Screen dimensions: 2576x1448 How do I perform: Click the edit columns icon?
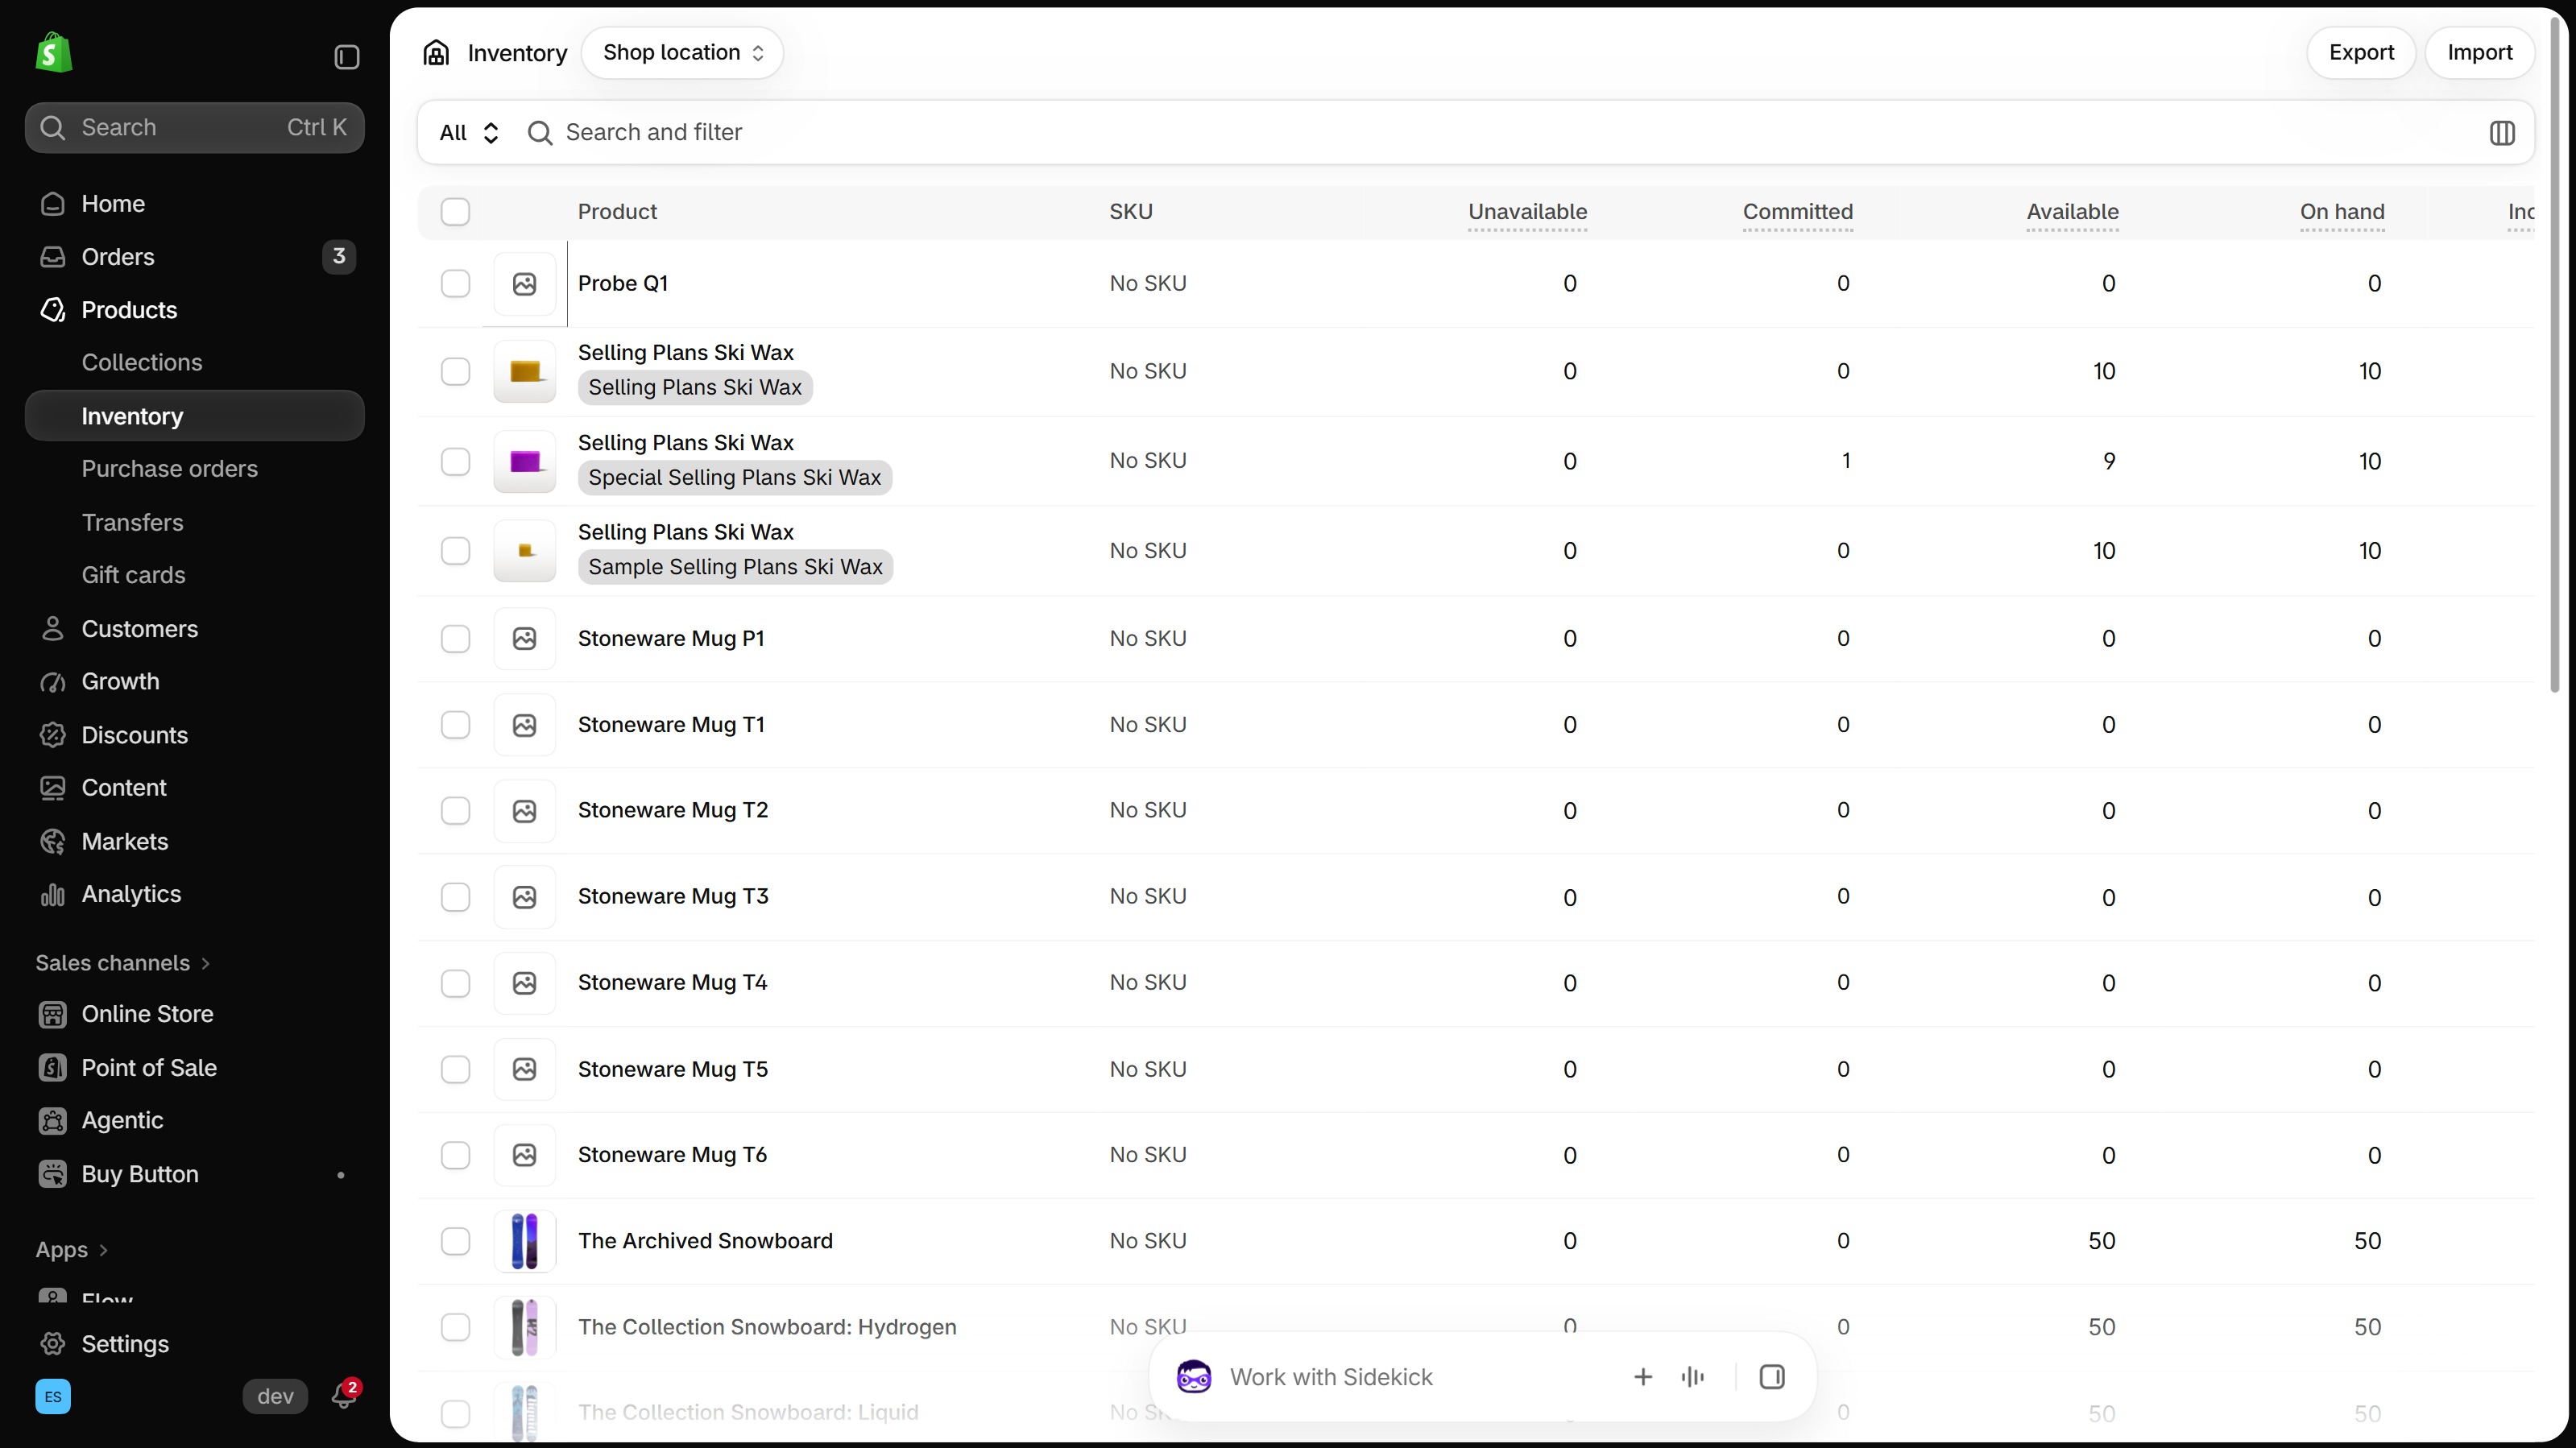pos(2502,132)
